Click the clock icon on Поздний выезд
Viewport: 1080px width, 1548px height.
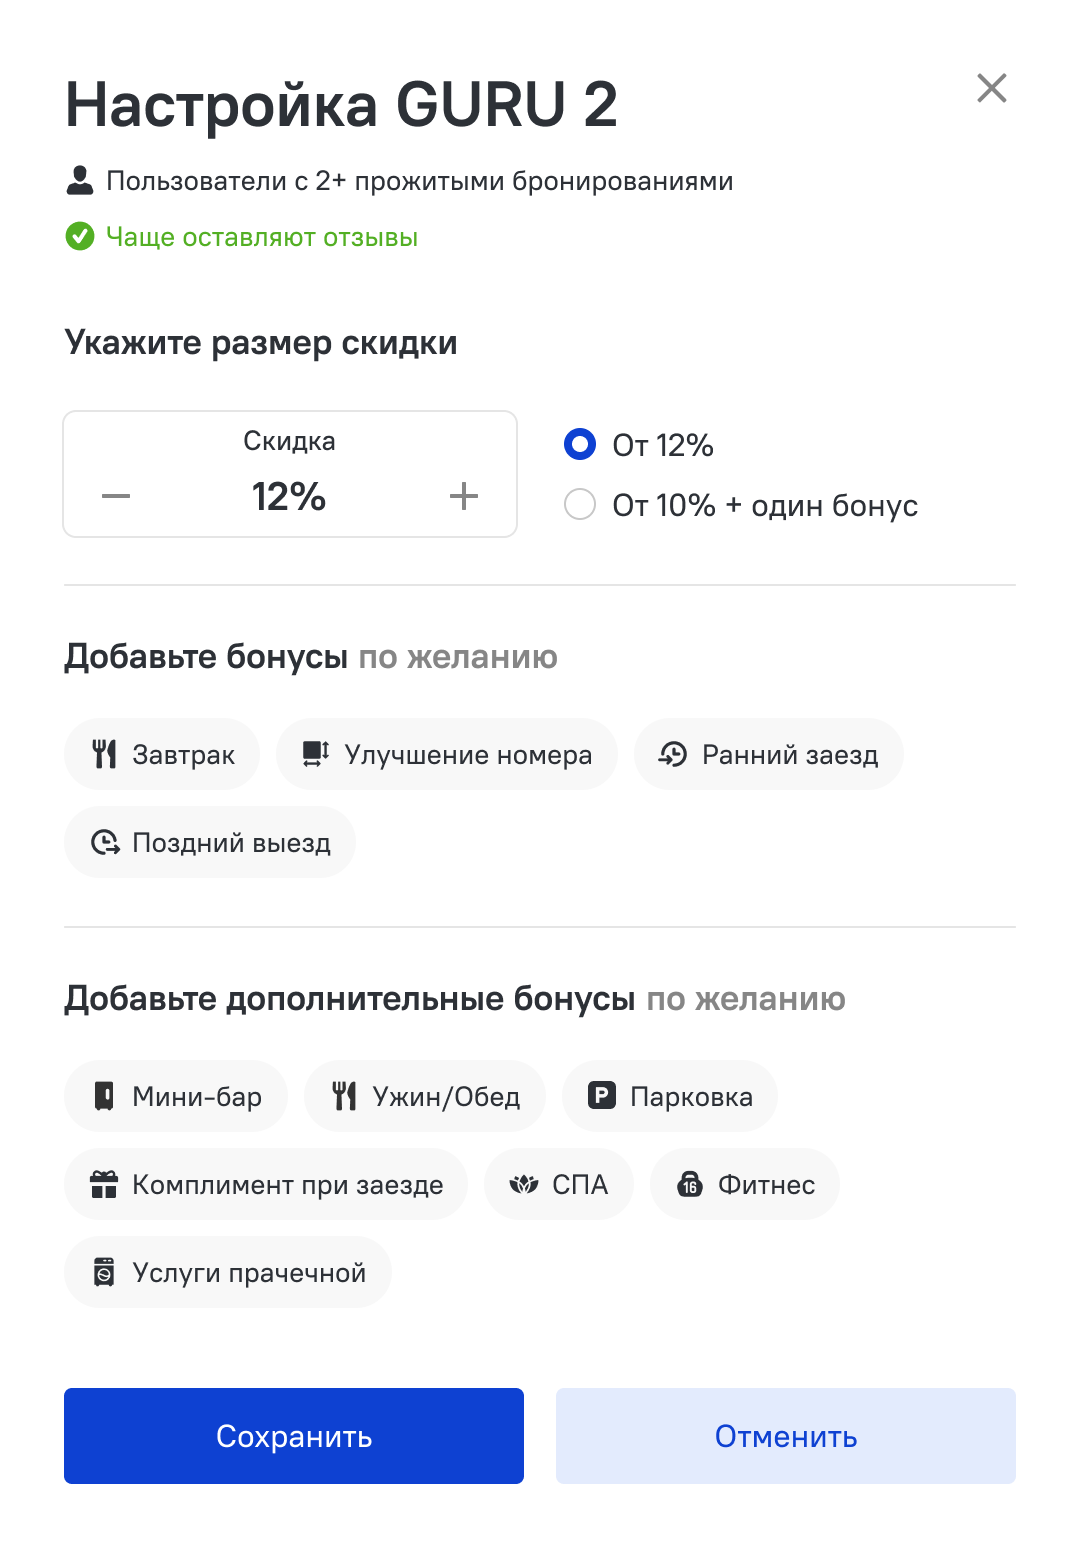coord(105,842)
